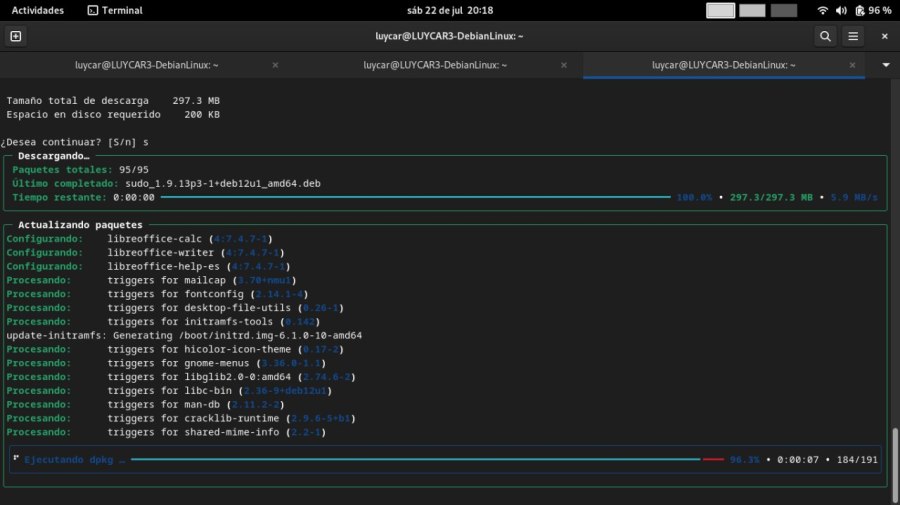Switch to the first terminal tab
900x505 pixels.
(146, 65)
